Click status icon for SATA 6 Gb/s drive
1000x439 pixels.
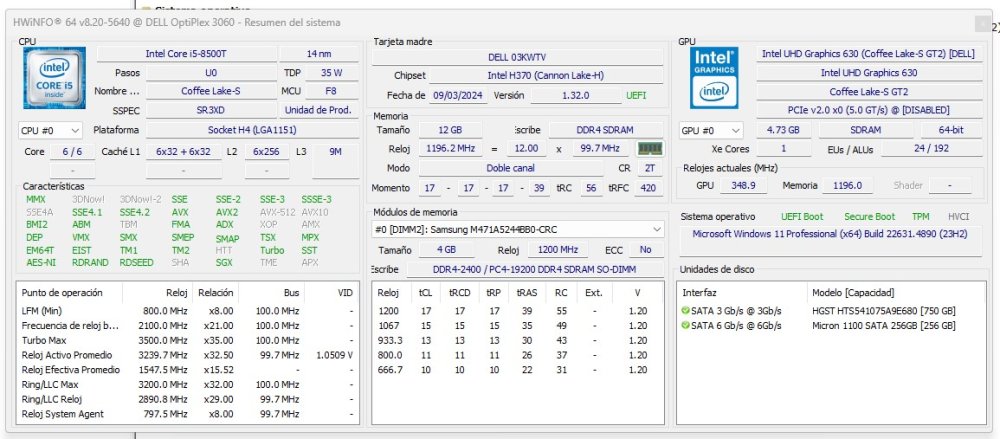coord(686,325)
